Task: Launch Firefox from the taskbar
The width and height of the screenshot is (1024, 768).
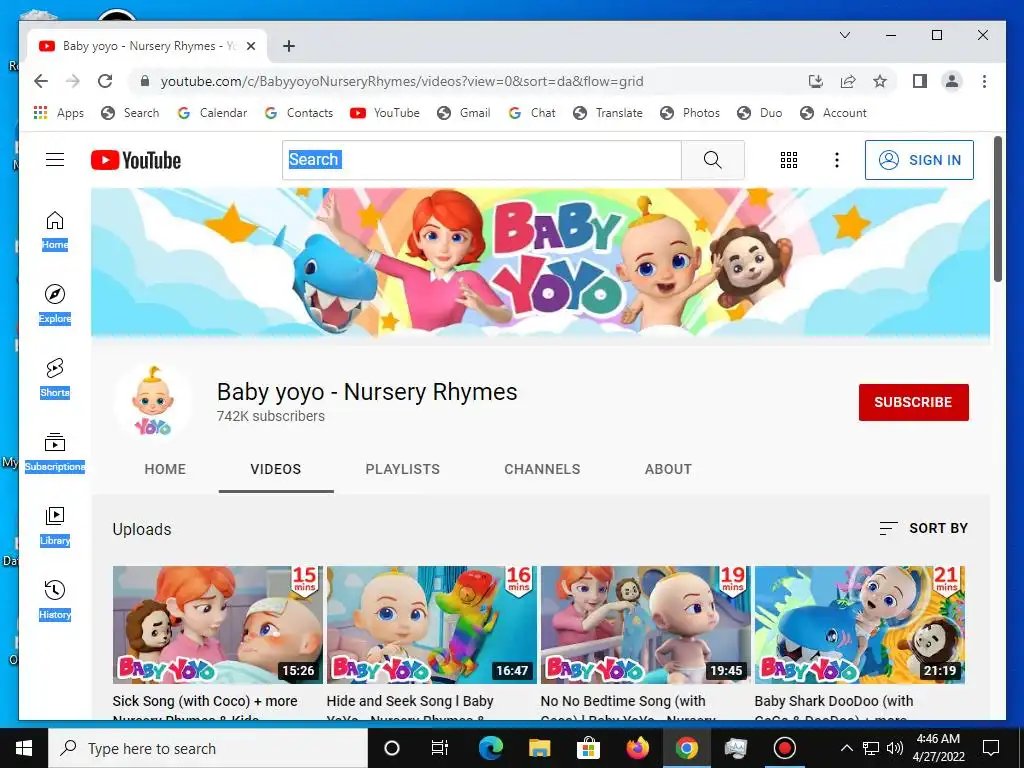Action: click(637, 748)
